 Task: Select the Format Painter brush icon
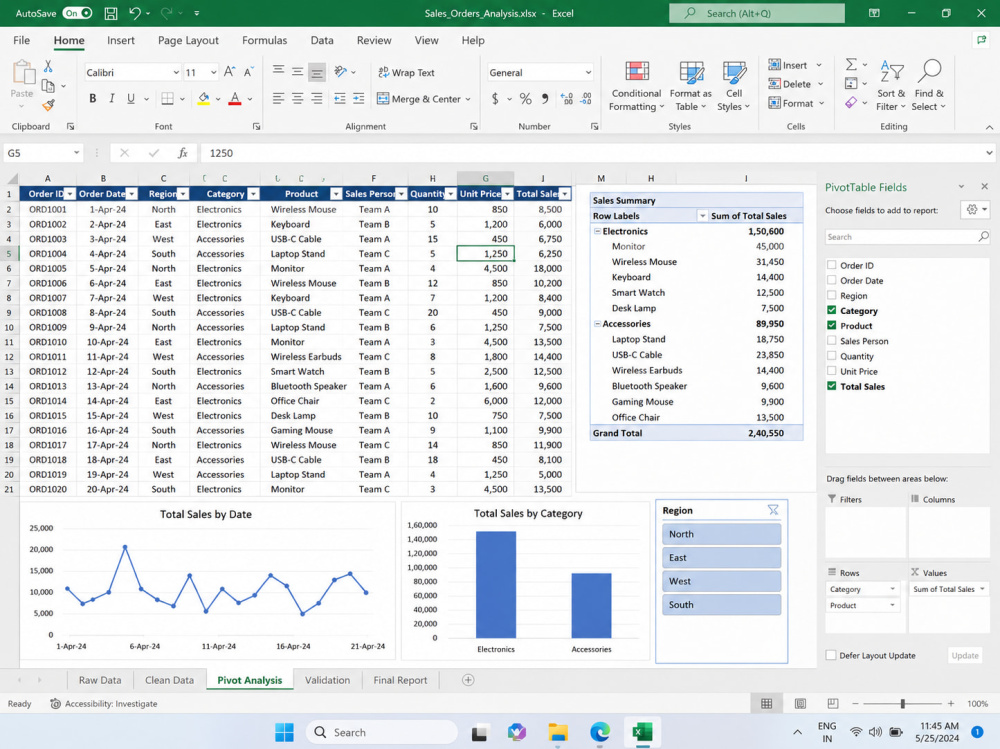48,105
